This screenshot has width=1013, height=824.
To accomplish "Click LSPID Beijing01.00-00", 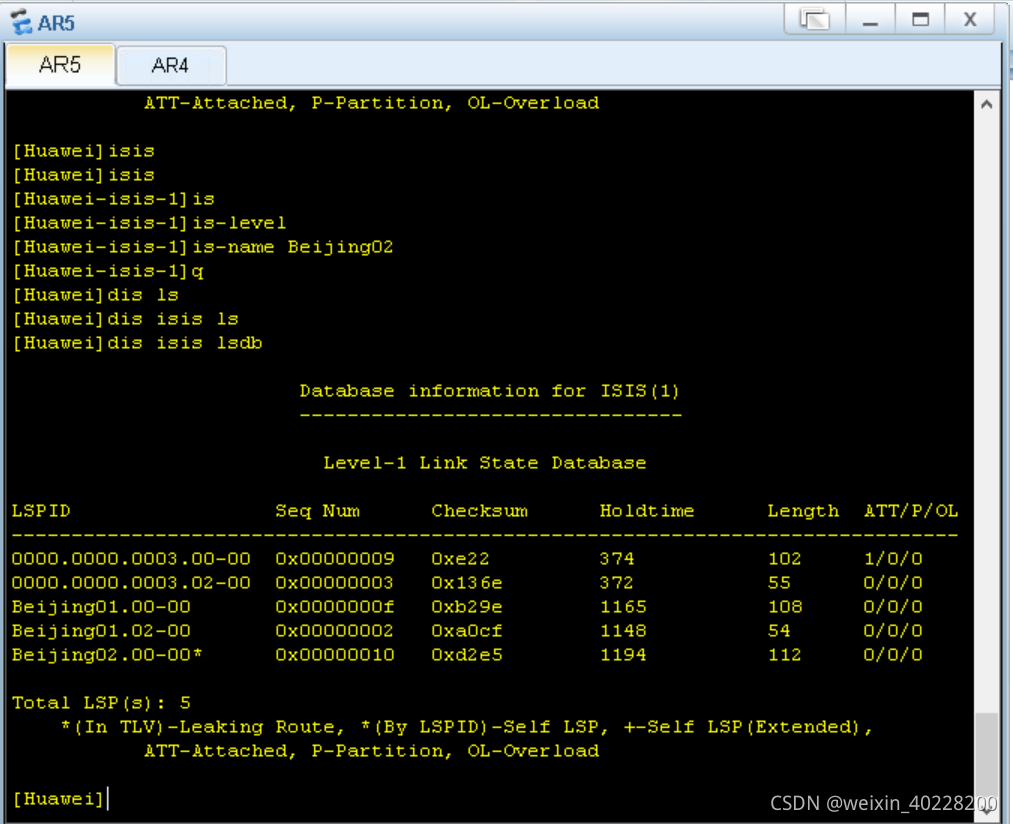I will [x=101, y=606].
